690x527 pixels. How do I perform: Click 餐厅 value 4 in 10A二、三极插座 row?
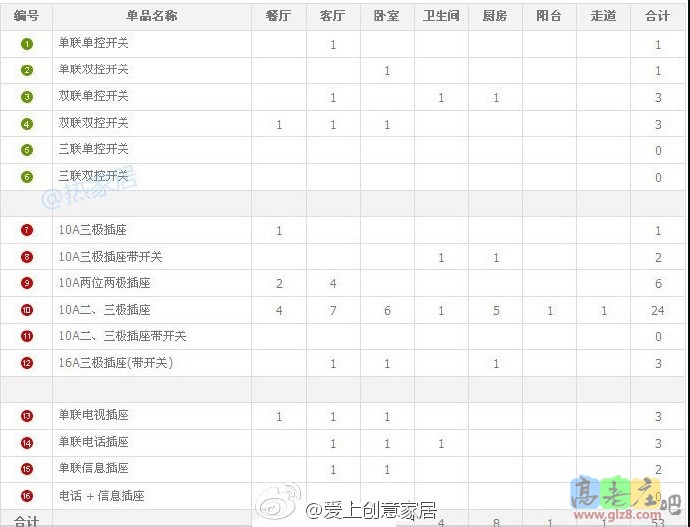pyautogui.click(x=279, y=311)
